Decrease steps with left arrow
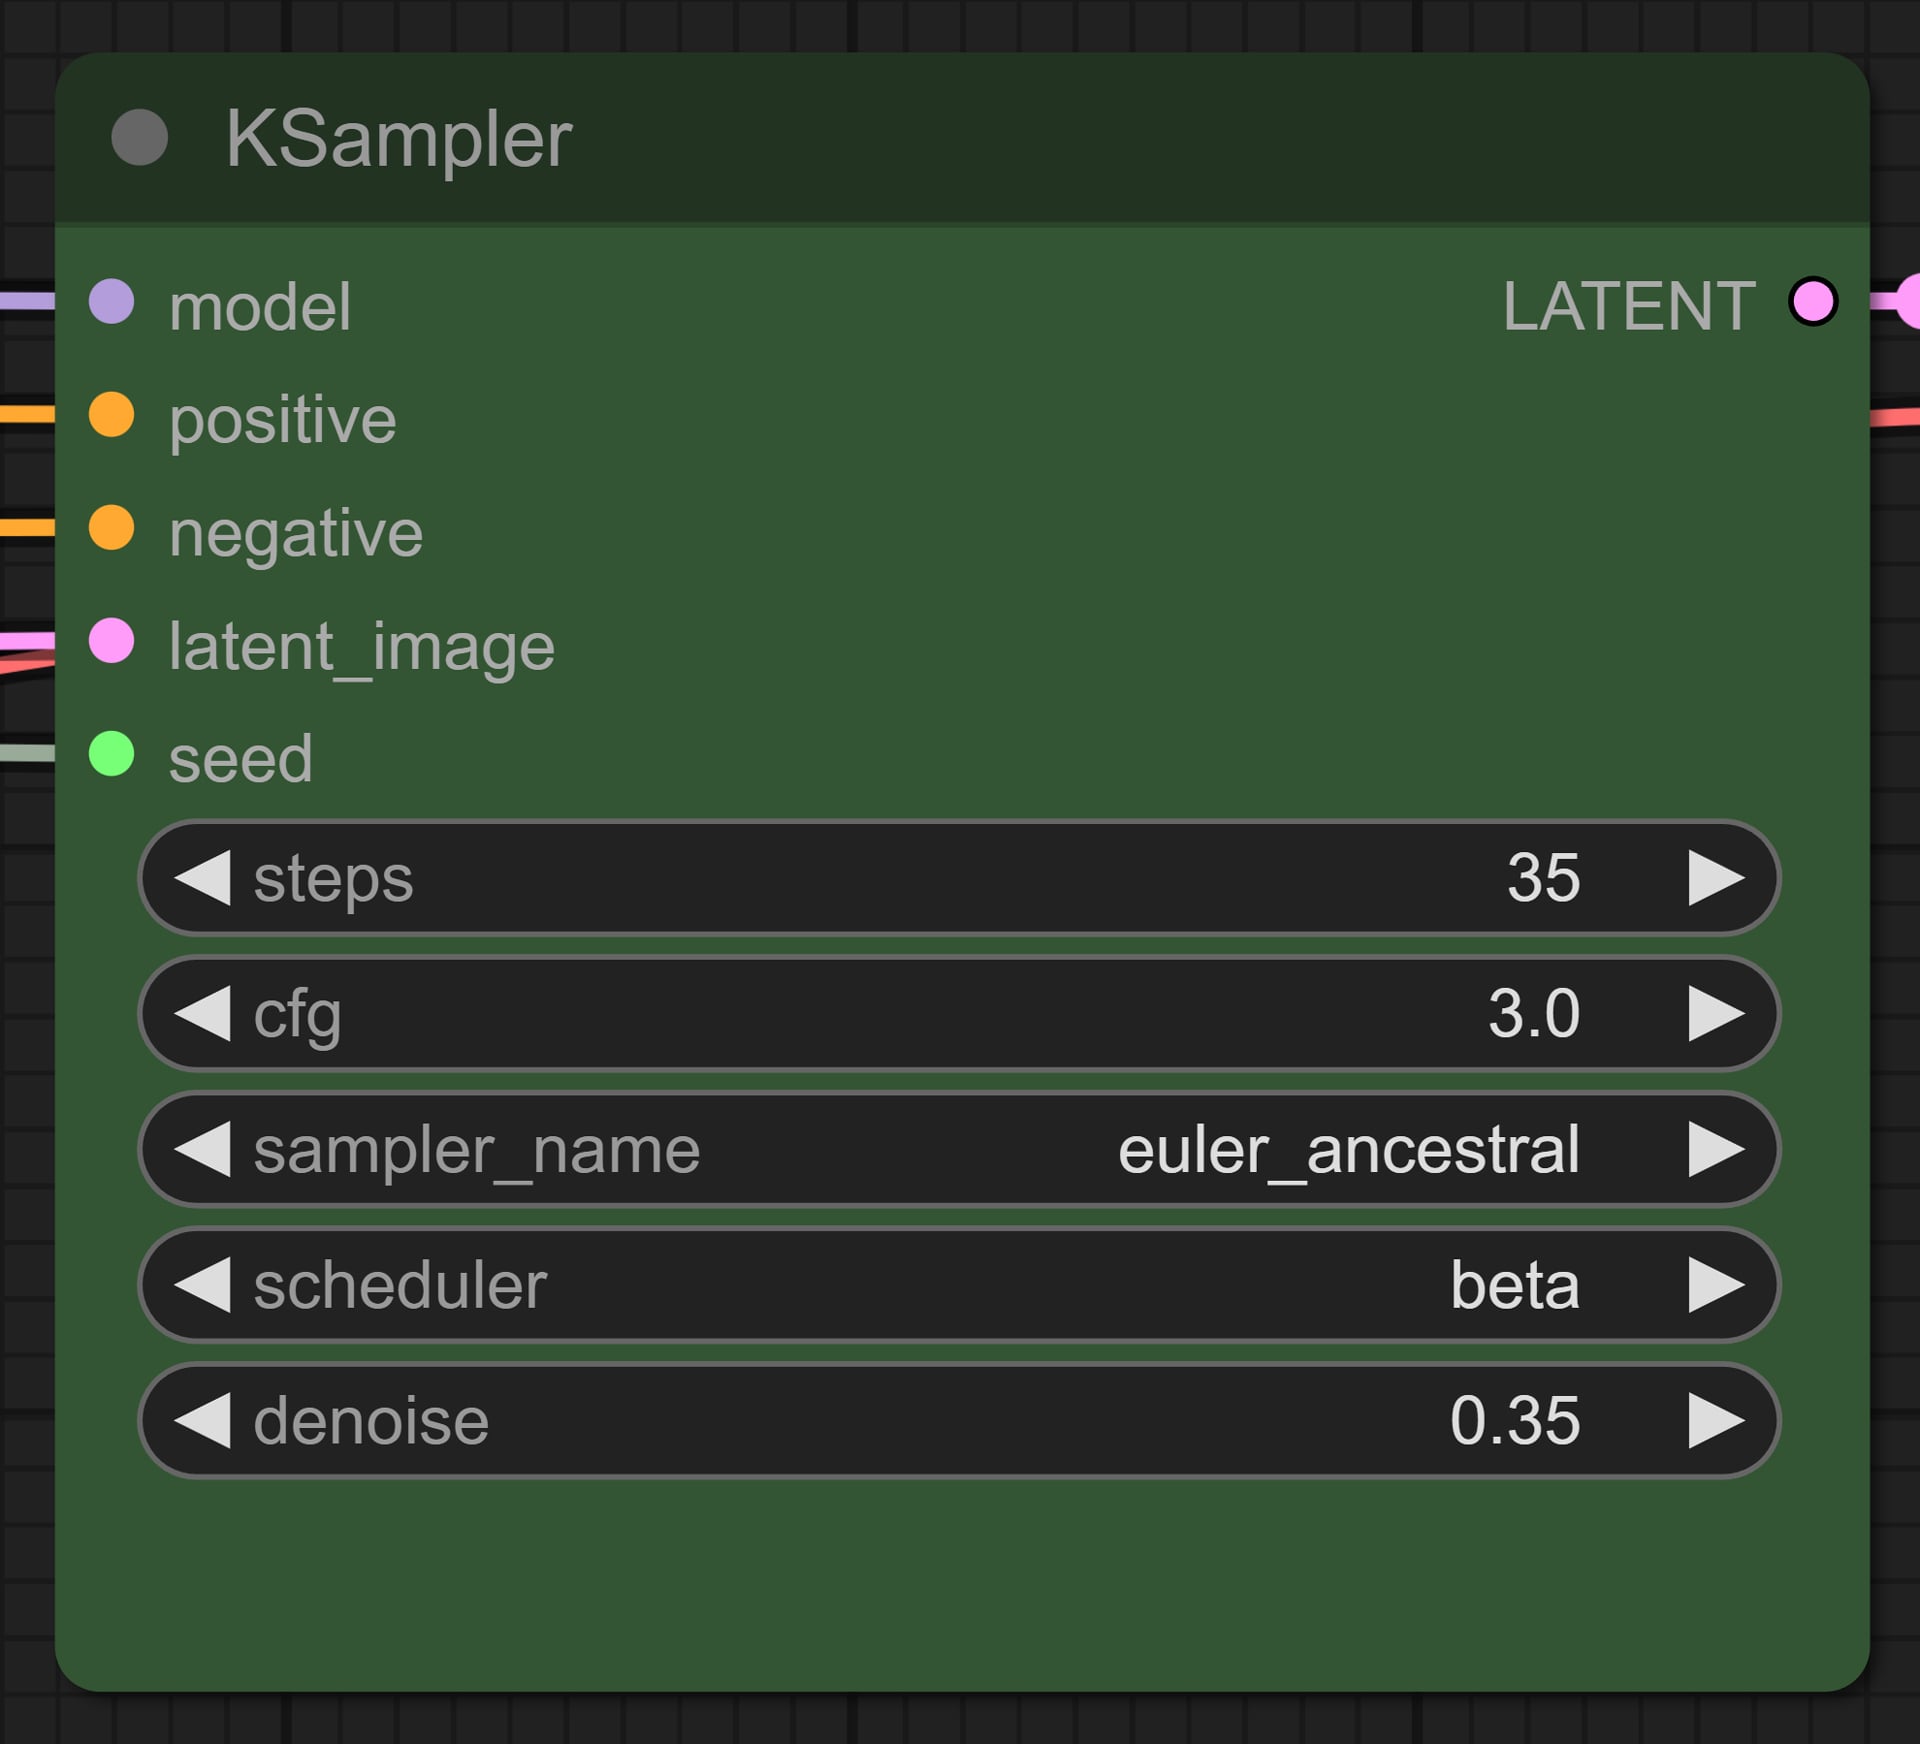The height and width of the screenshot is (1744, 1920). [203, 877]
